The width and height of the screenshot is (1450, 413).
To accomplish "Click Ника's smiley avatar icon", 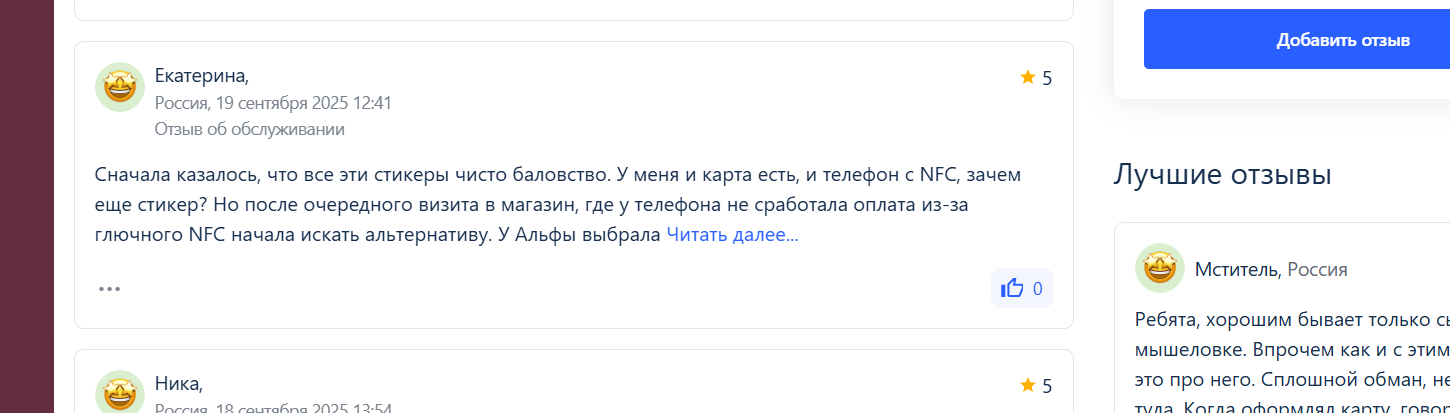I will [120, 391].
